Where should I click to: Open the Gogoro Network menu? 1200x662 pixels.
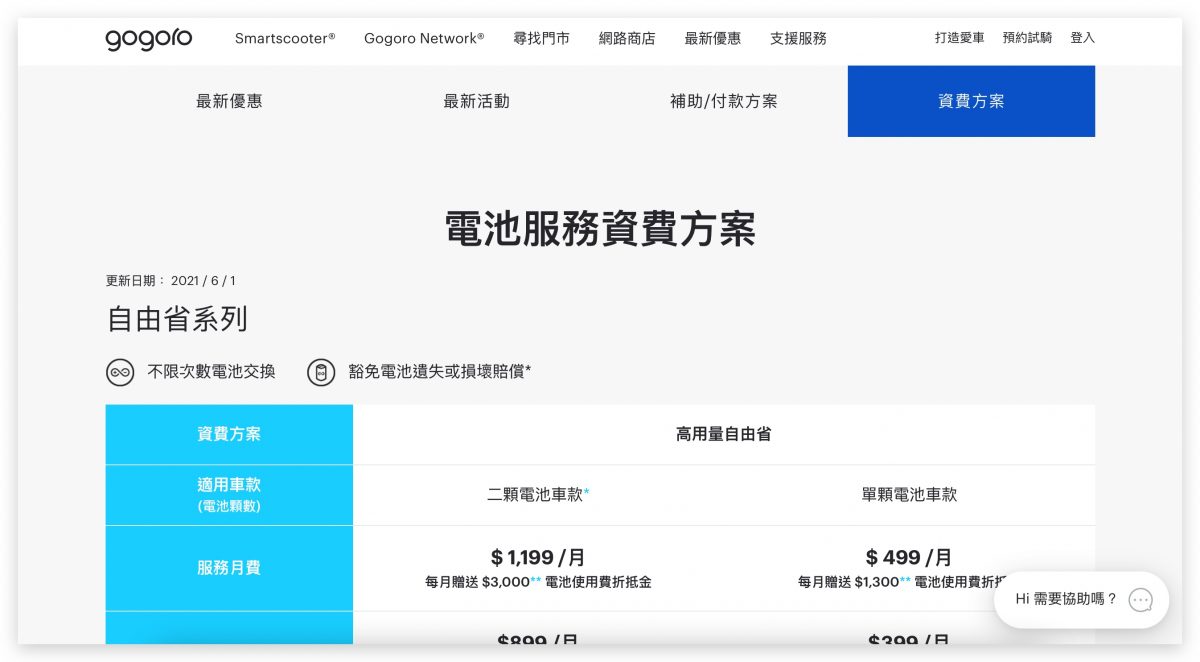click(424, 38)
